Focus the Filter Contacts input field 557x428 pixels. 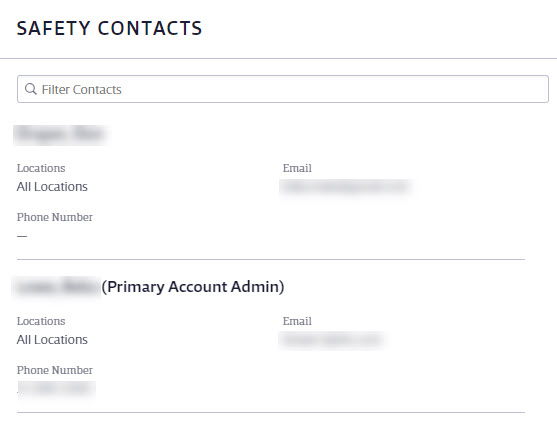coord(283,89)
